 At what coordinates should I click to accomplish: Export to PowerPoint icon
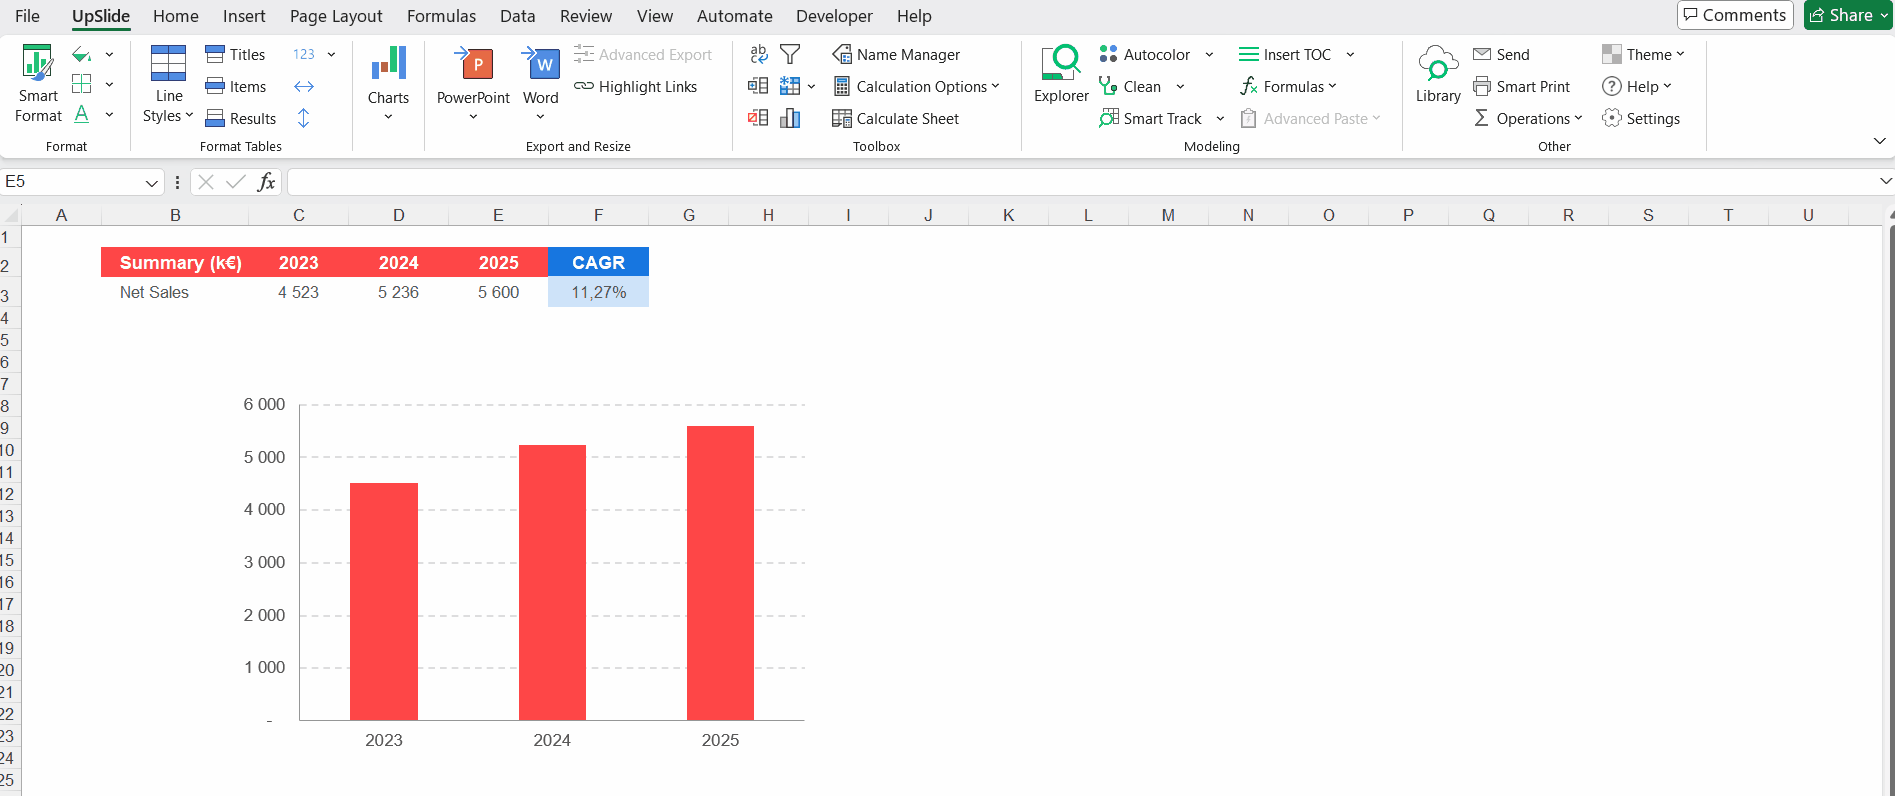tap(473, 64)
